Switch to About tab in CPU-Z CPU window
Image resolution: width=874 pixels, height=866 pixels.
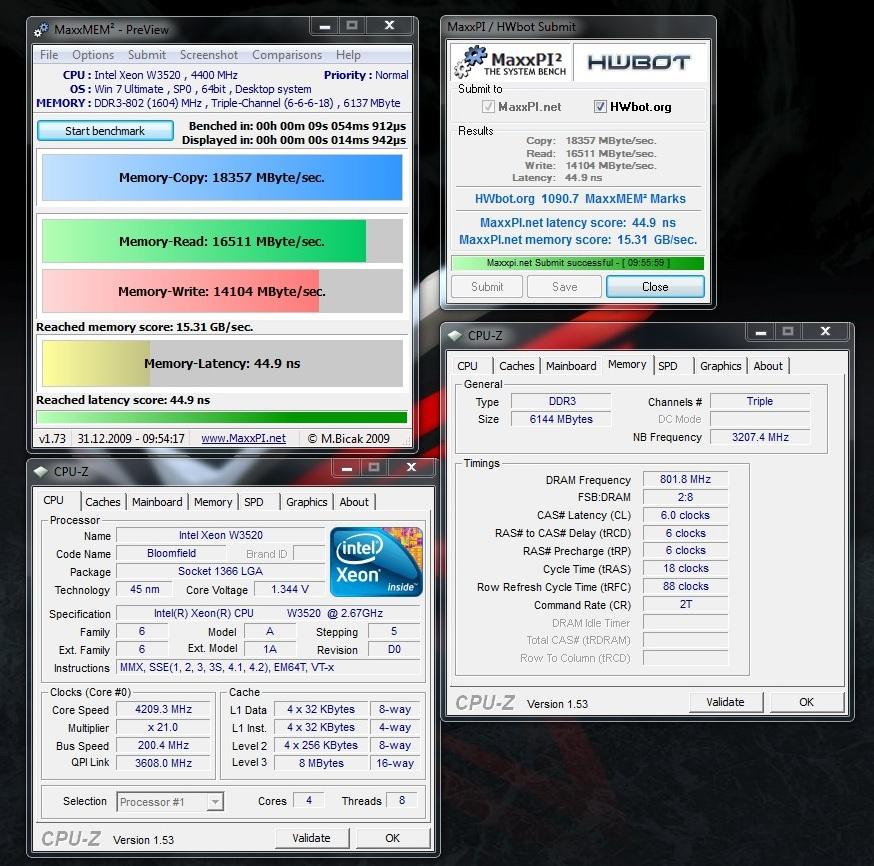tap(354, 502)
